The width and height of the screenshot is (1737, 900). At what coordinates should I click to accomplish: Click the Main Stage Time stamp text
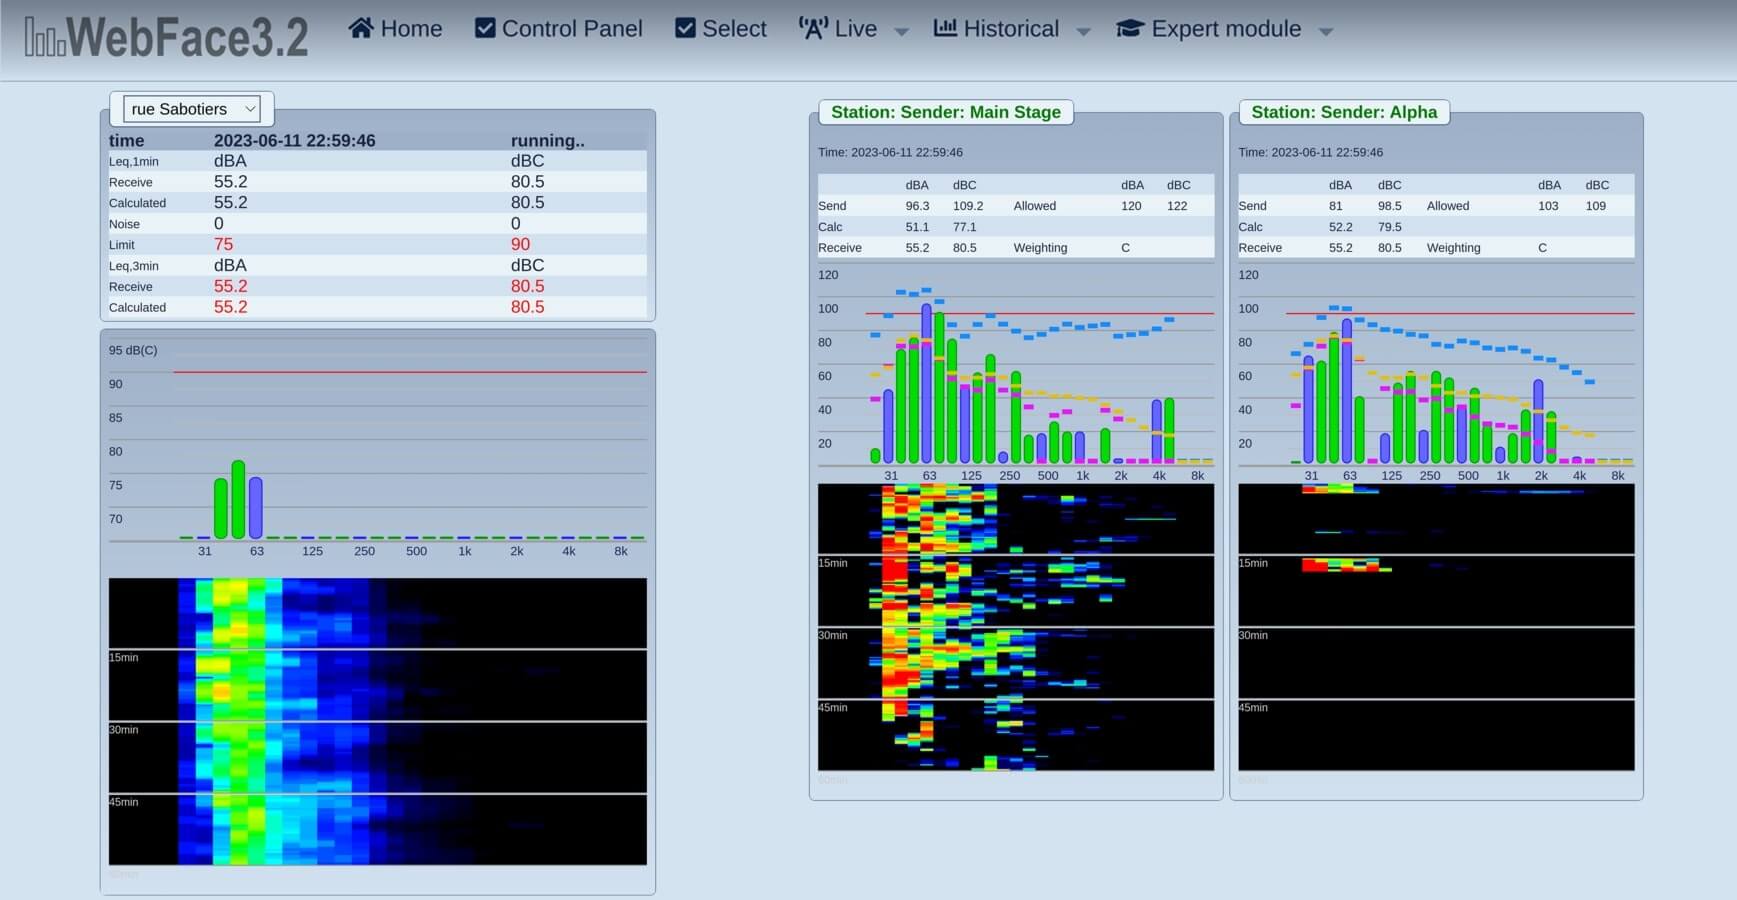click(890, 152)
